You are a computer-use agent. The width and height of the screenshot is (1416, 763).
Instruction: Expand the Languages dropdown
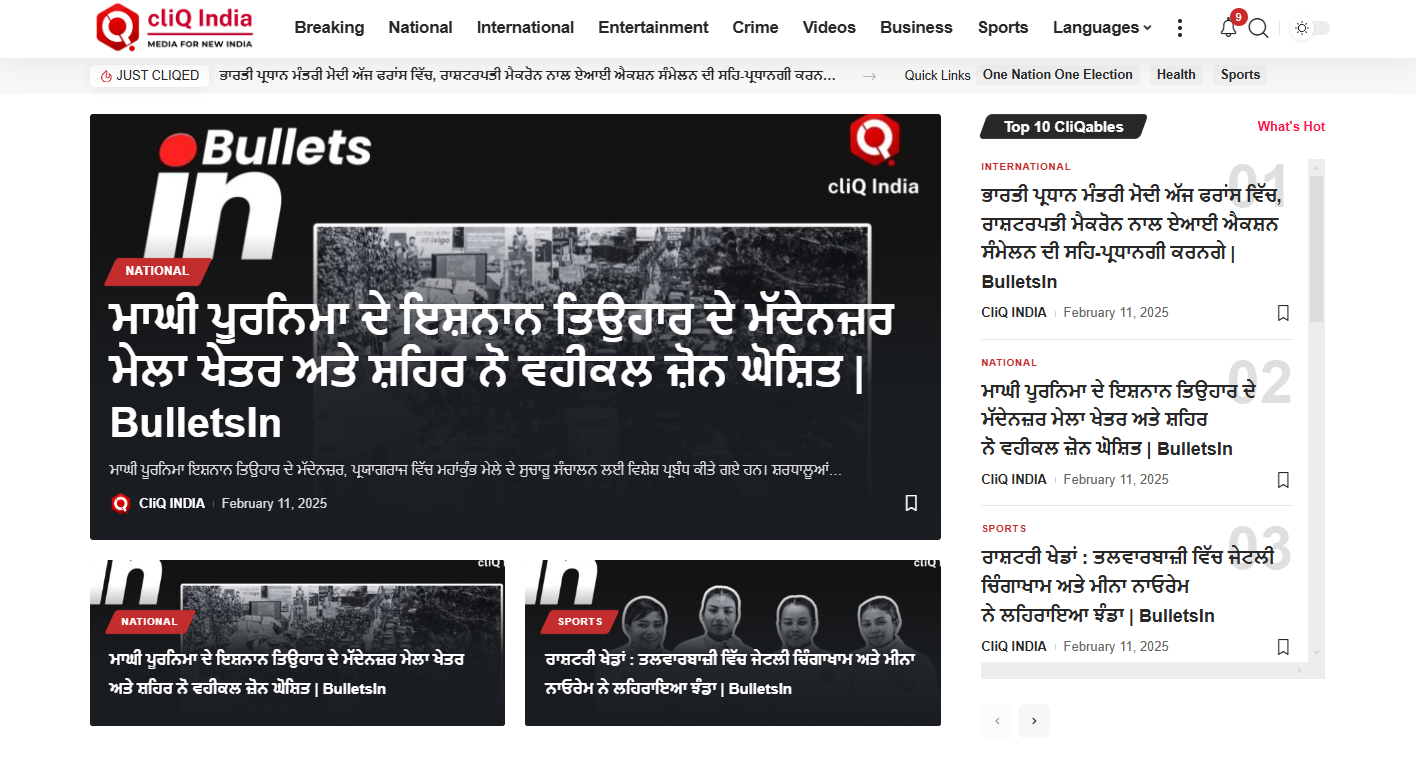[x=1102, y=27]
